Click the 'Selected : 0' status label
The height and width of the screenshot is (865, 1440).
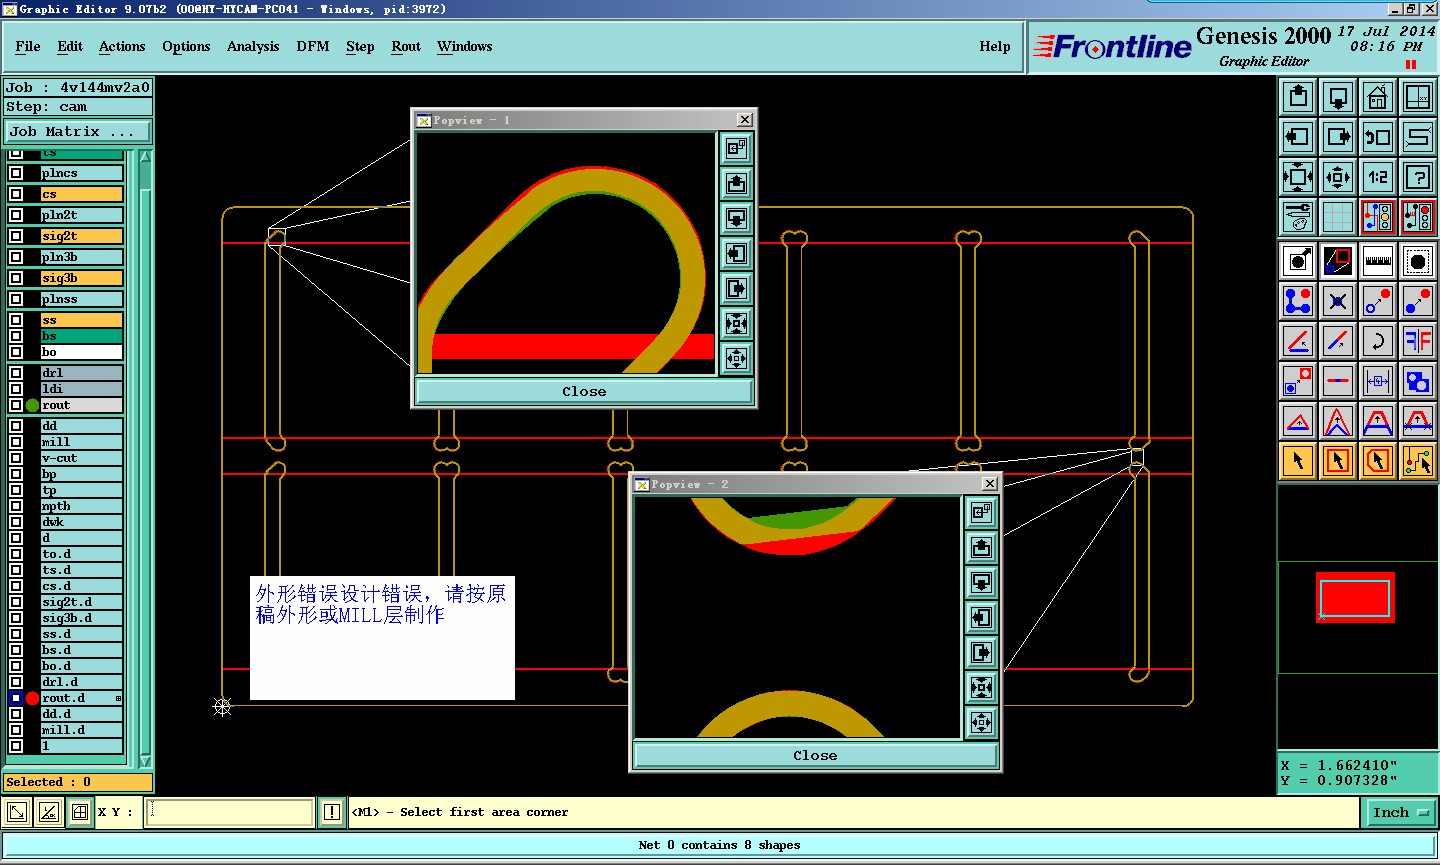(x=78, y=782)
